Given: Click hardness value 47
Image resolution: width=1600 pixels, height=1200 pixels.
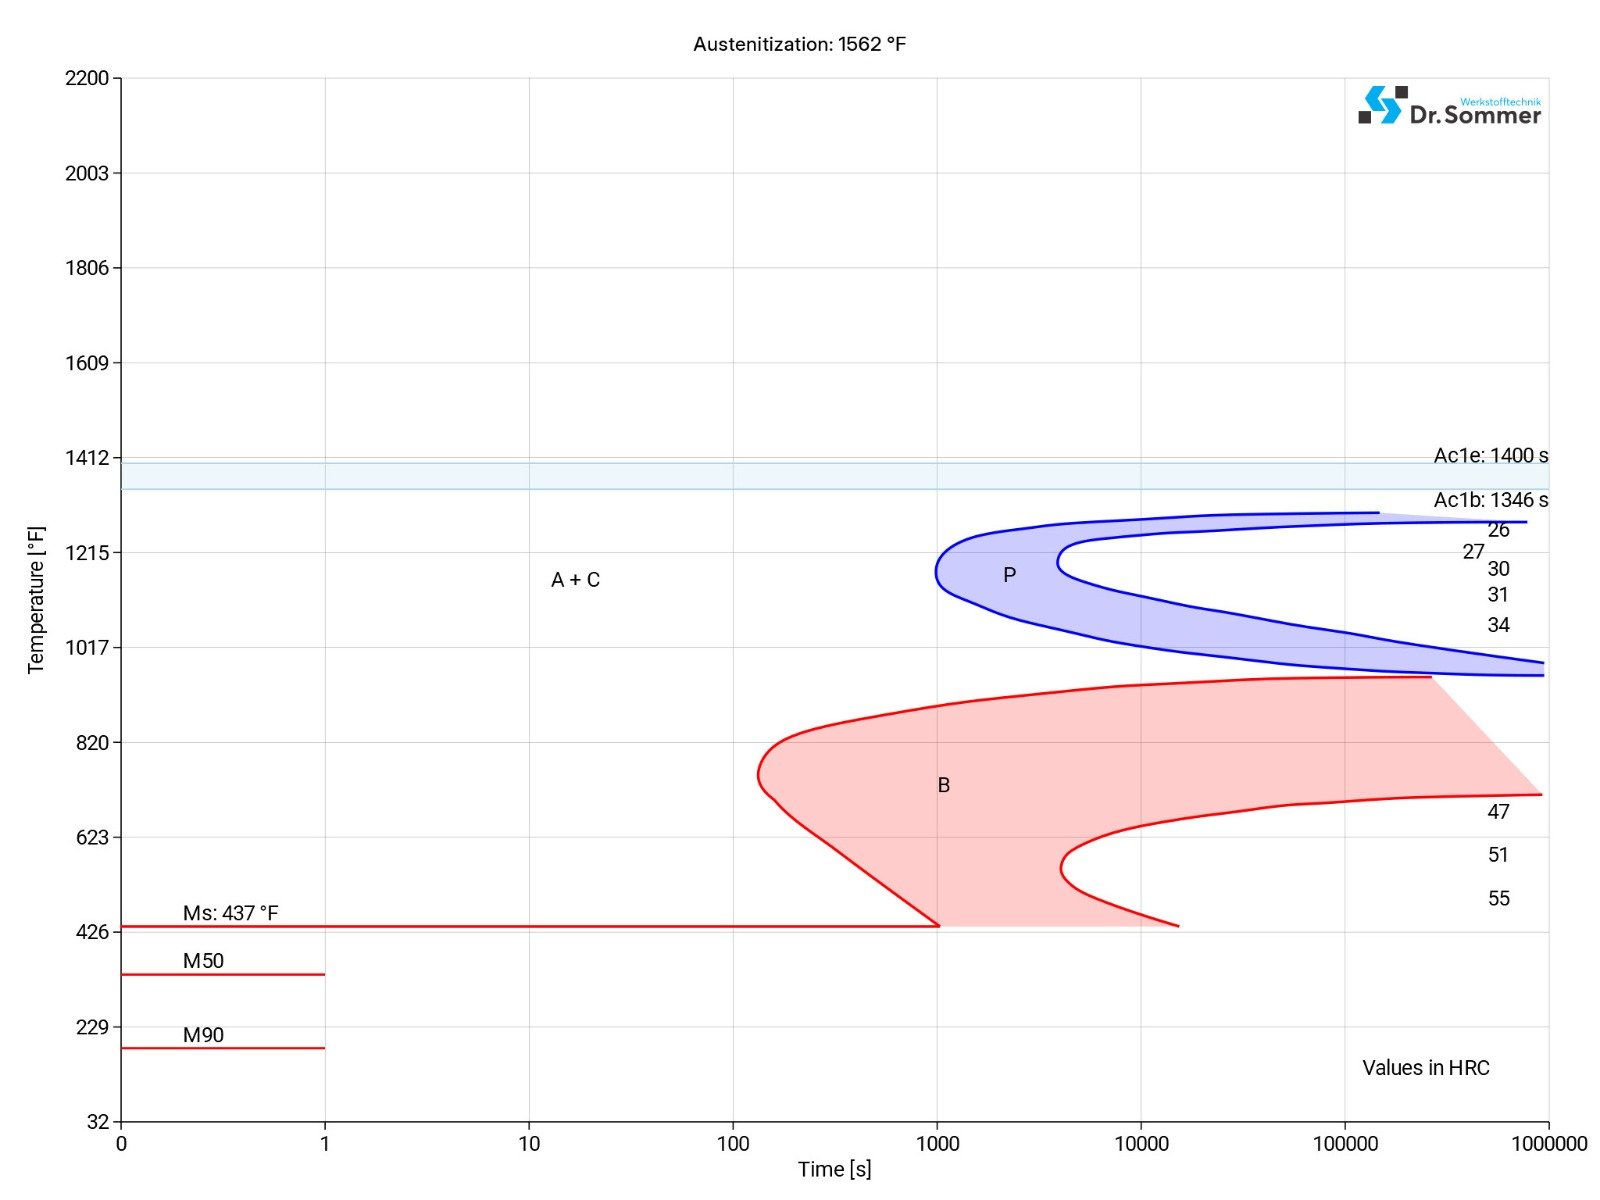Looking at the screenshot, I should [x=1498, y=812].
